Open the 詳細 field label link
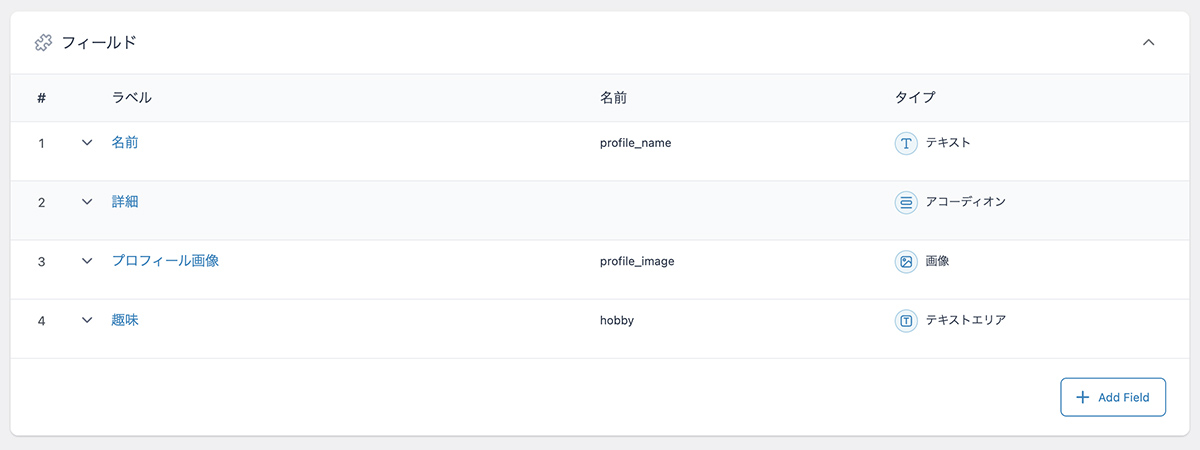This screenshot has width=1200, height=450. point(125,202)
